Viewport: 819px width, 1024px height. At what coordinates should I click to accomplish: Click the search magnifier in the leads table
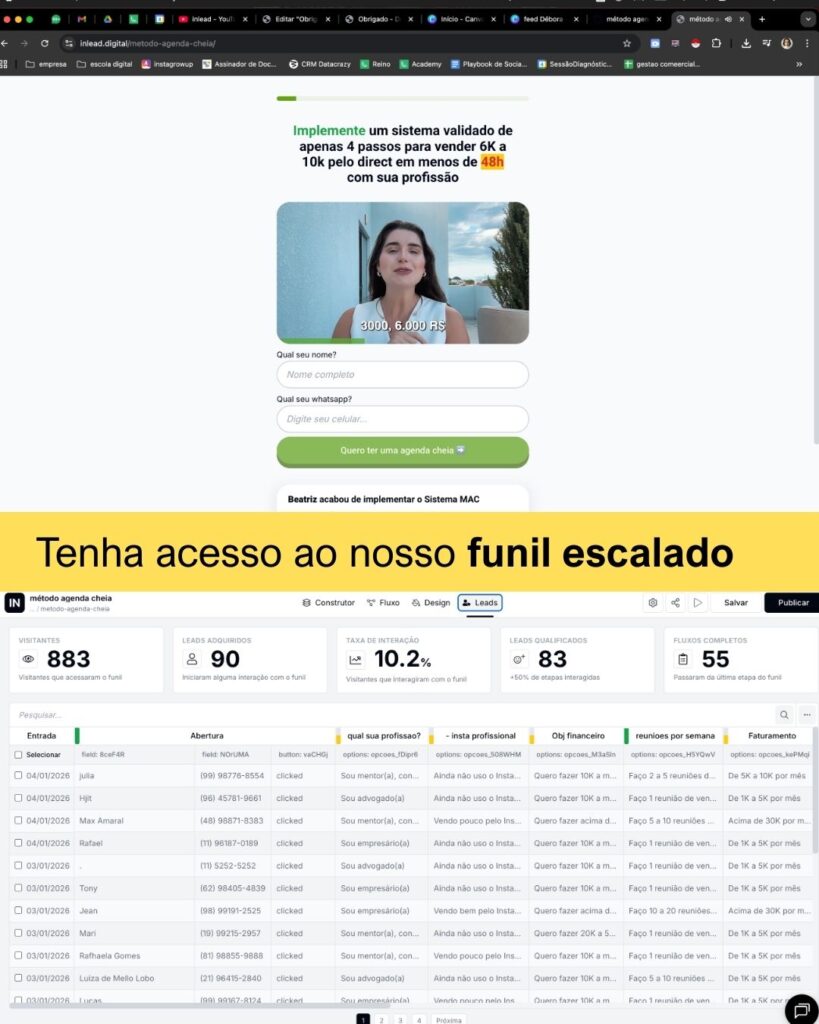coord(784,714)
